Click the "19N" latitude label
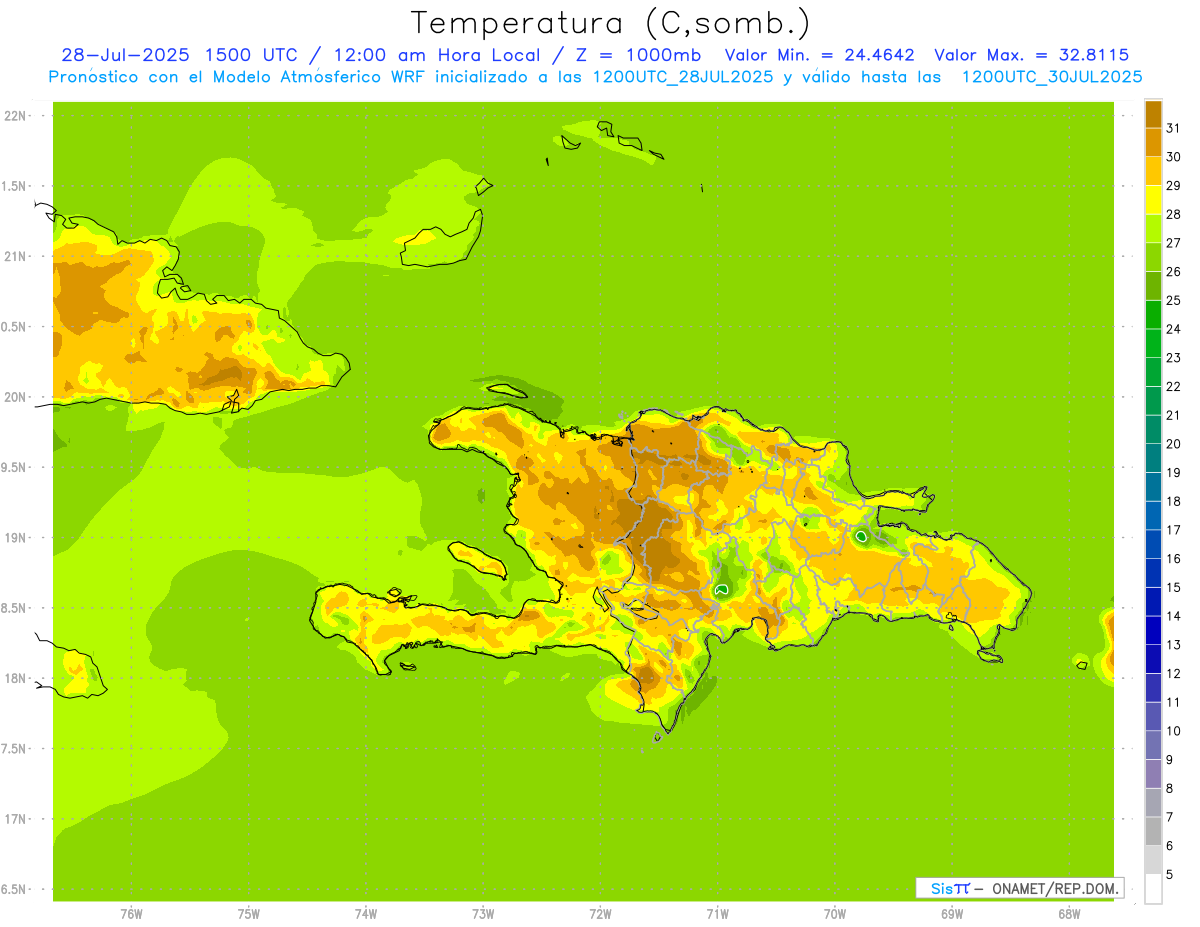This screenshot has height=927, width=1200. point(15,538)
